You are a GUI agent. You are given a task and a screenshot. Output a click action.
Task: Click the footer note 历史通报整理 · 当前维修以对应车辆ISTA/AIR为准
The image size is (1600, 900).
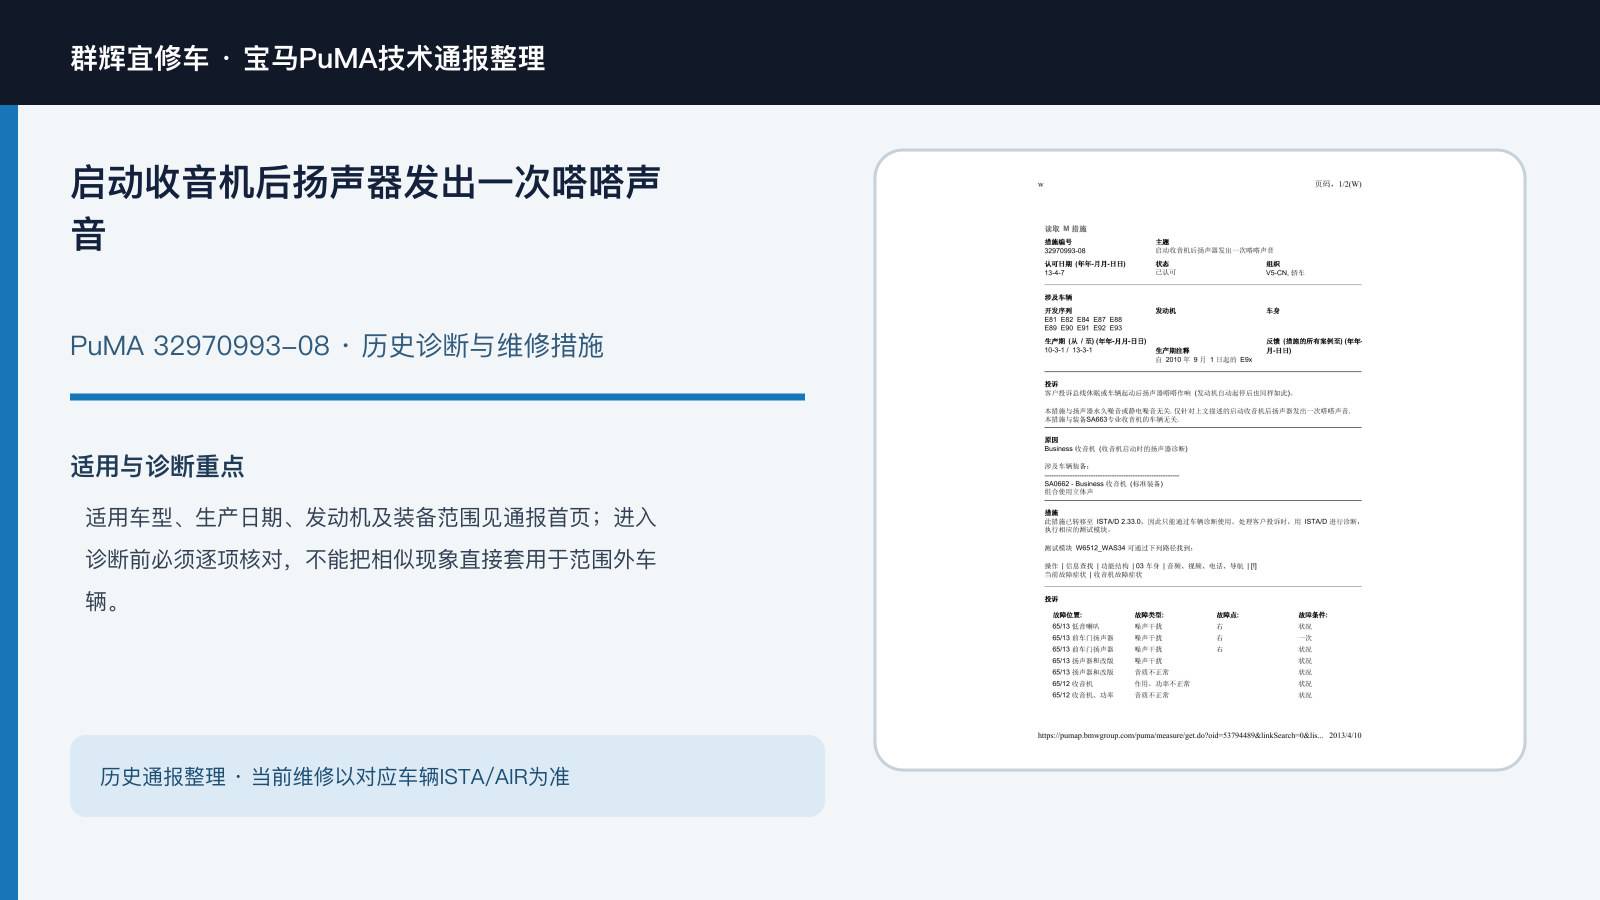(x=334, y=777)
